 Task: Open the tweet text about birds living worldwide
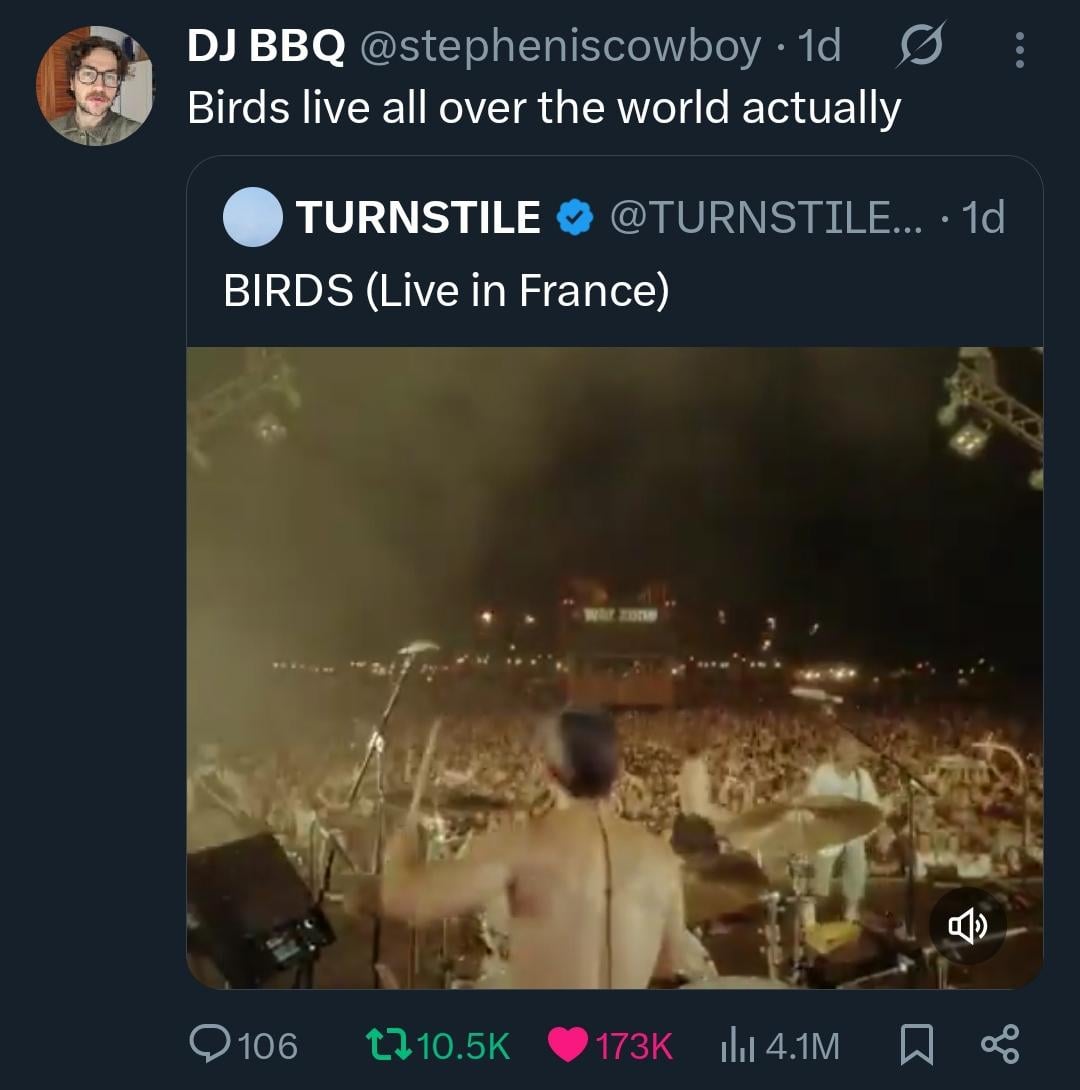click(544, 108)
